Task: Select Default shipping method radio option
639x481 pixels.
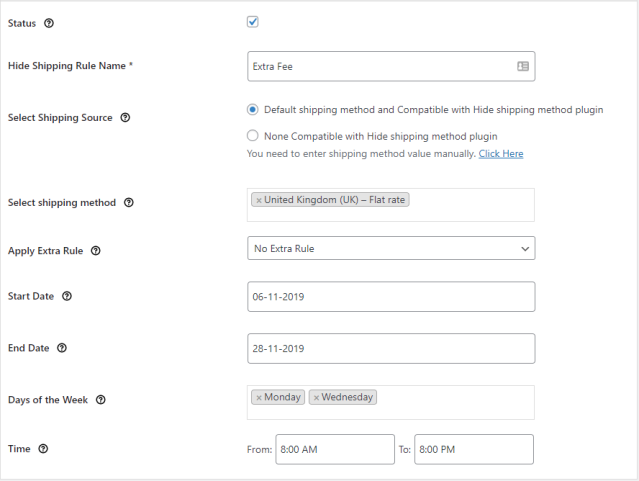Action: 253,109
